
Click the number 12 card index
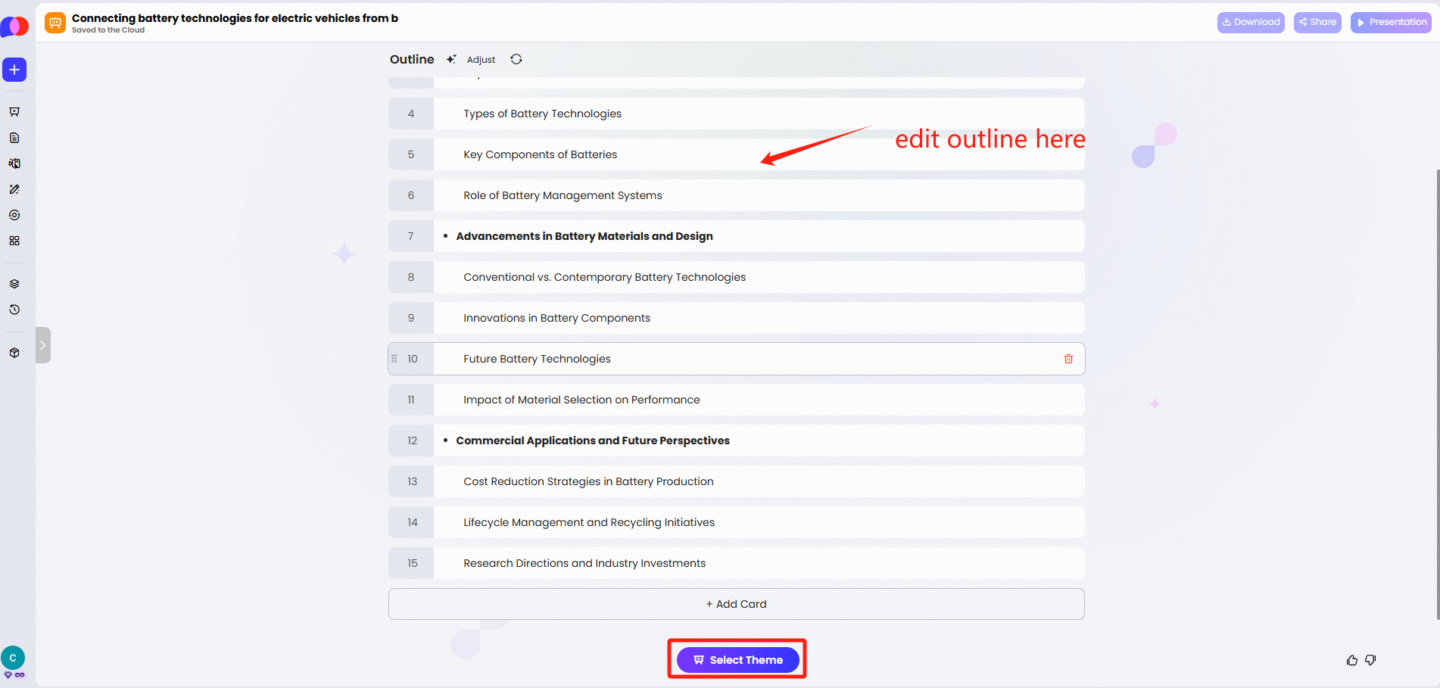(411, 441)
